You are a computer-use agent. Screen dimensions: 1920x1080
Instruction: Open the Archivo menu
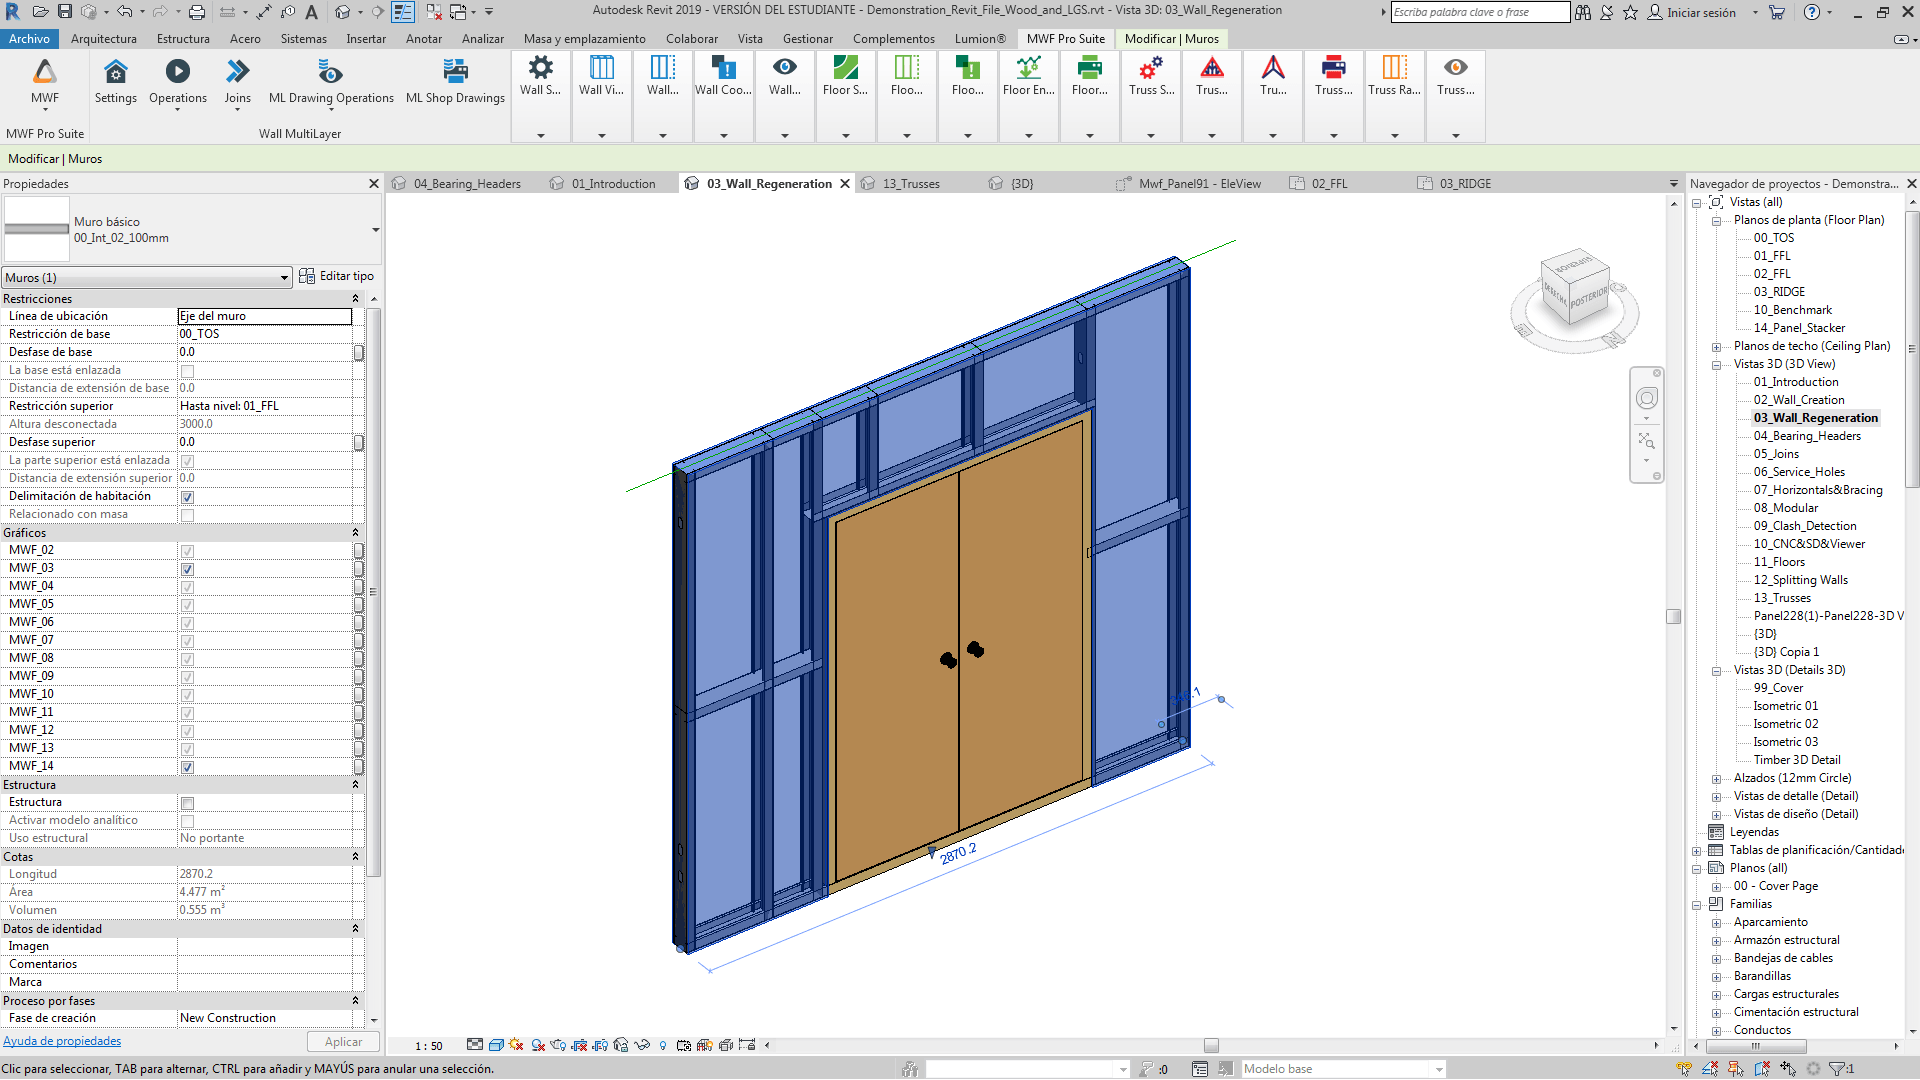(29, 39)
